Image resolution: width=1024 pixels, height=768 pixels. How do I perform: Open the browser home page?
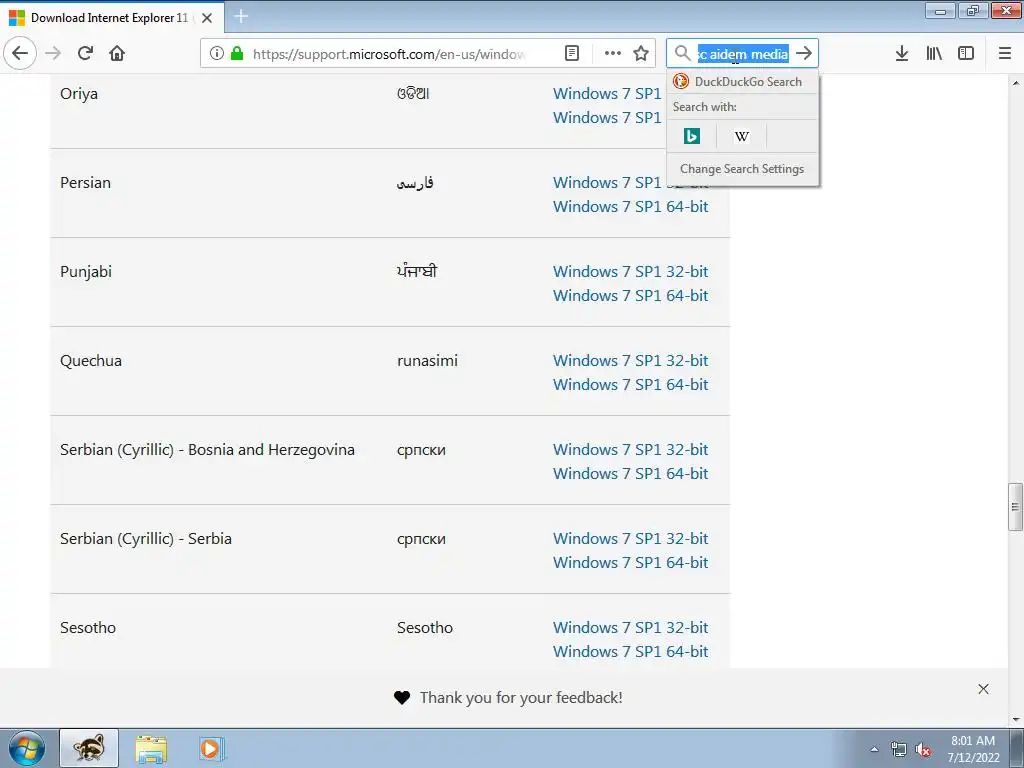pyautogui.click(x=117, y=53)
